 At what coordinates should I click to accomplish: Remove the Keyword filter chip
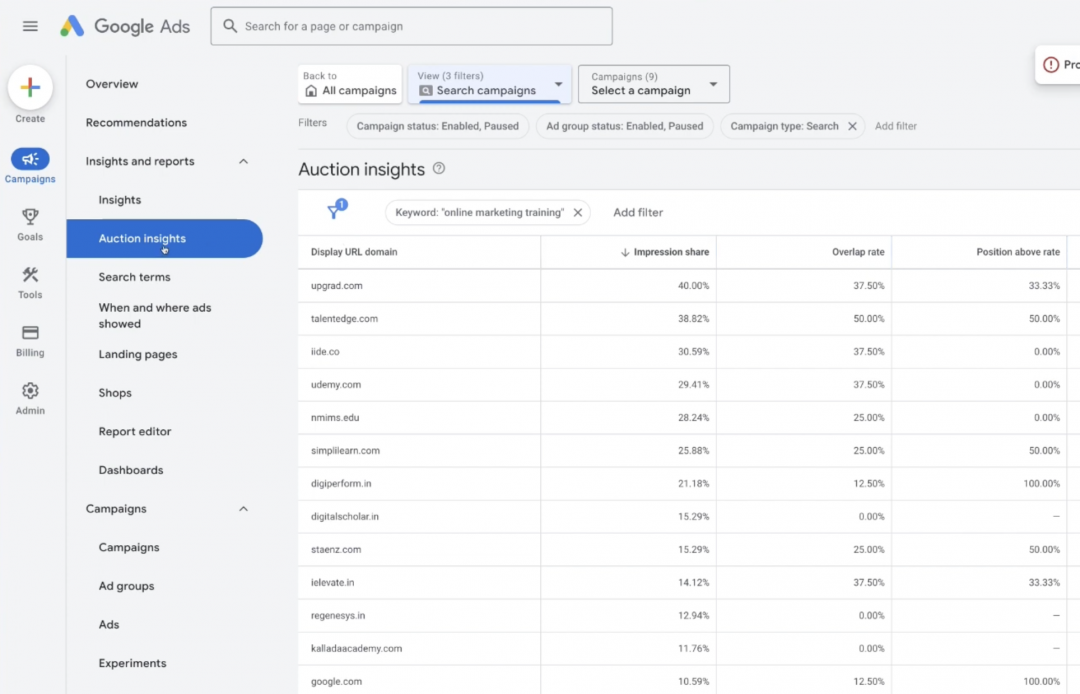pyautogui.click(x=578, y=213)
